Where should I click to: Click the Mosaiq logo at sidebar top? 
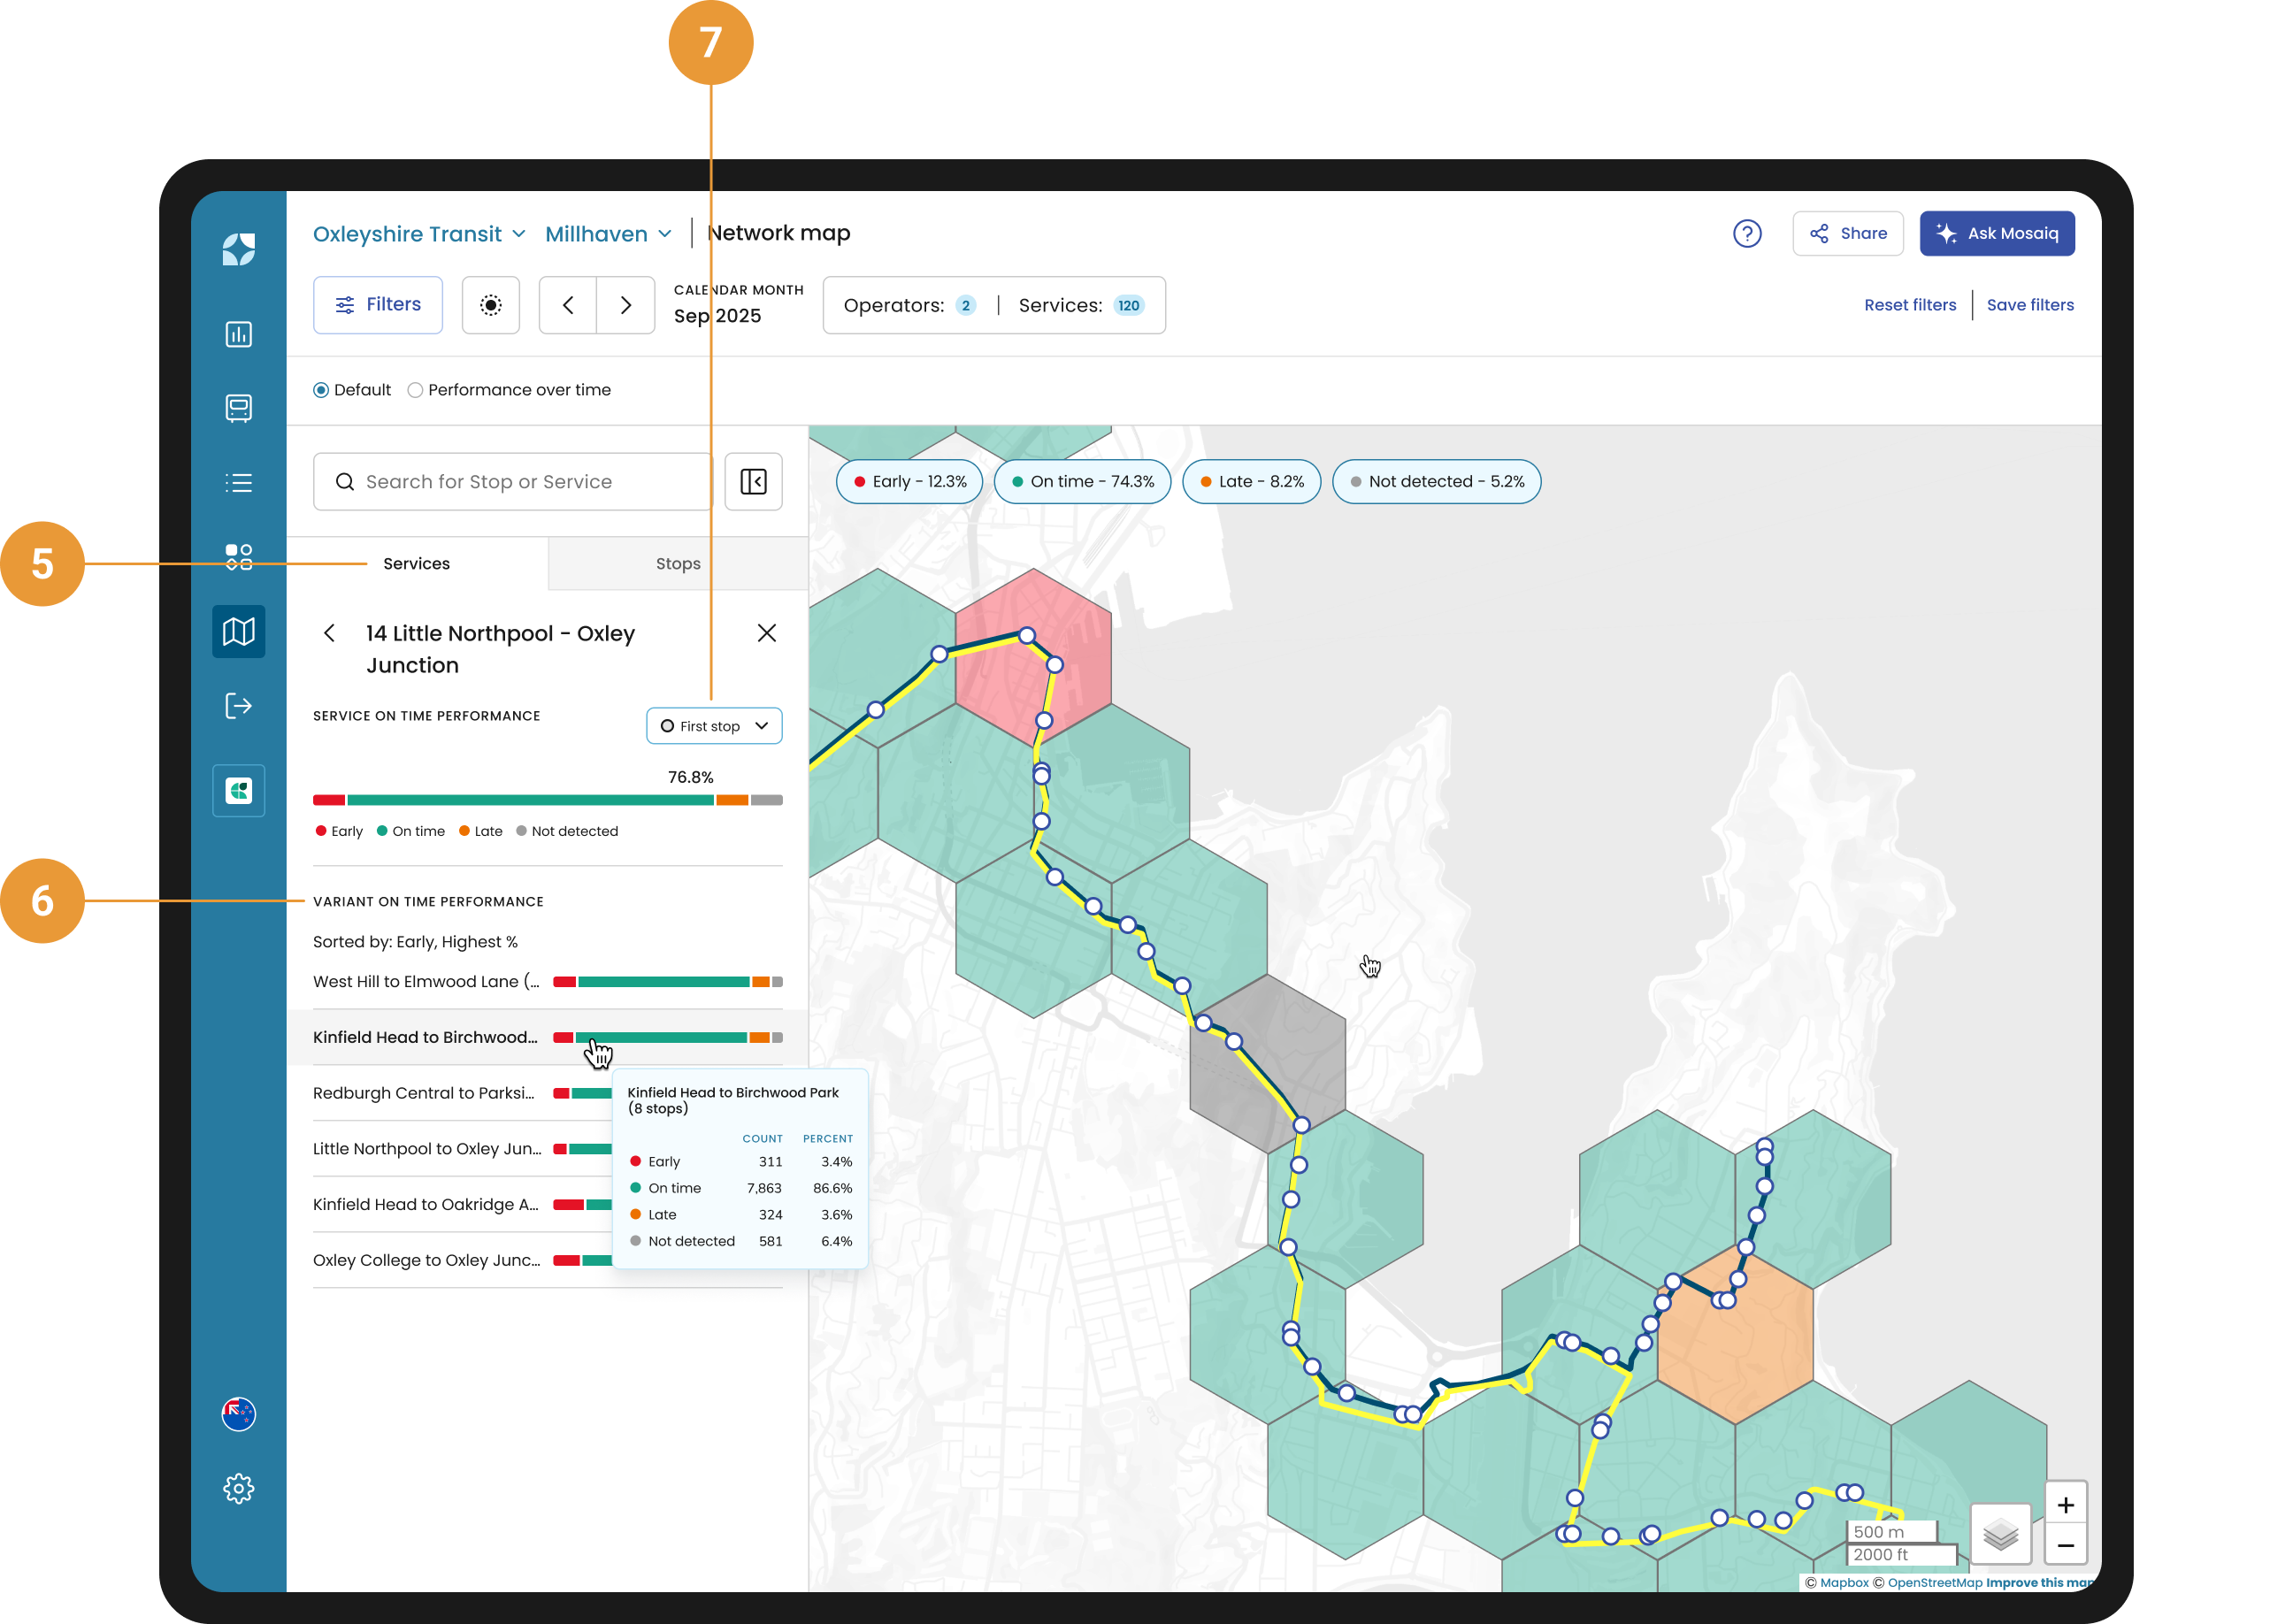[x=238, y=249]
